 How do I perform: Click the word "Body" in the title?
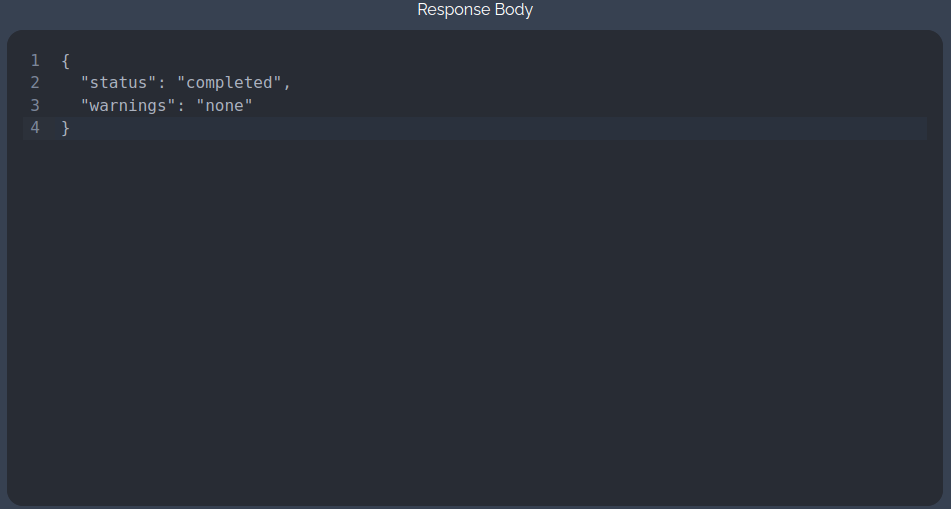515,10
